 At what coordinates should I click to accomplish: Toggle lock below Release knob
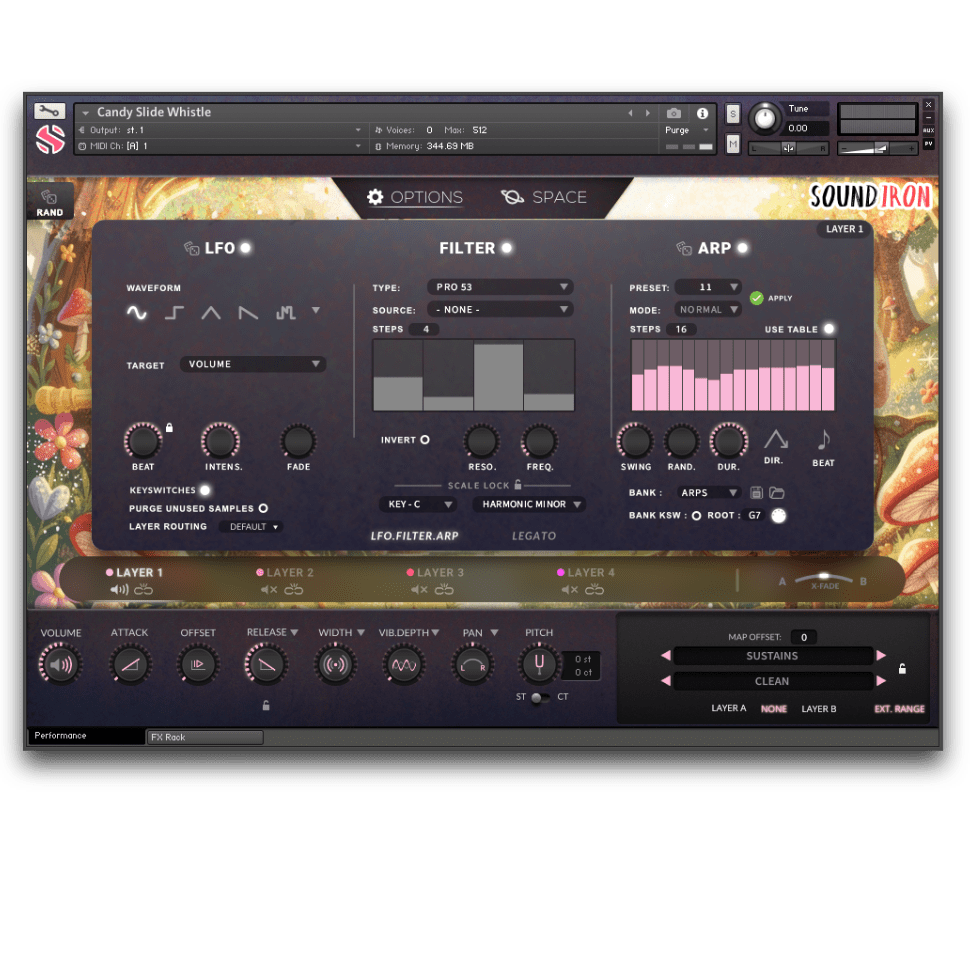266,705
